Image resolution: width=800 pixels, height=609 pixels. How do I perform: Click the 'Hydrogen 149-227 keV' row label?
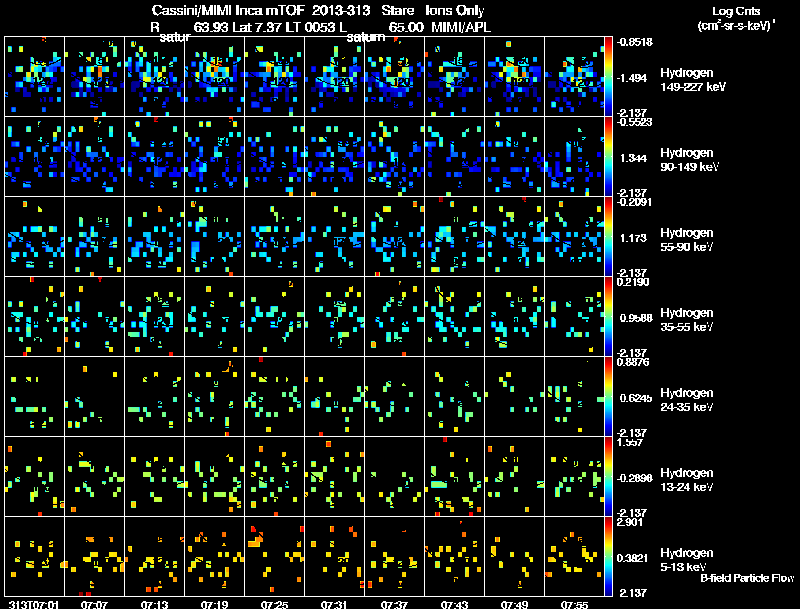coord(692,80)
